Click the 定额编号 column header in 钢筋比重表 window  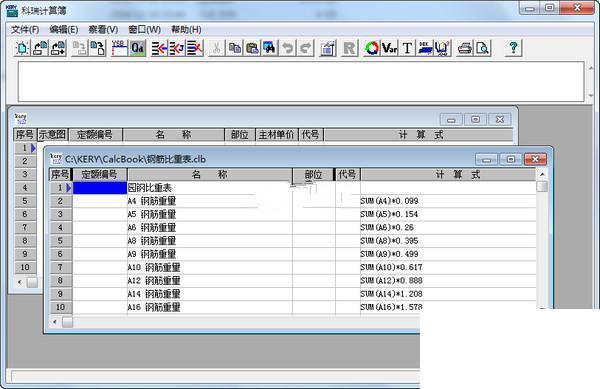[99, 174]
